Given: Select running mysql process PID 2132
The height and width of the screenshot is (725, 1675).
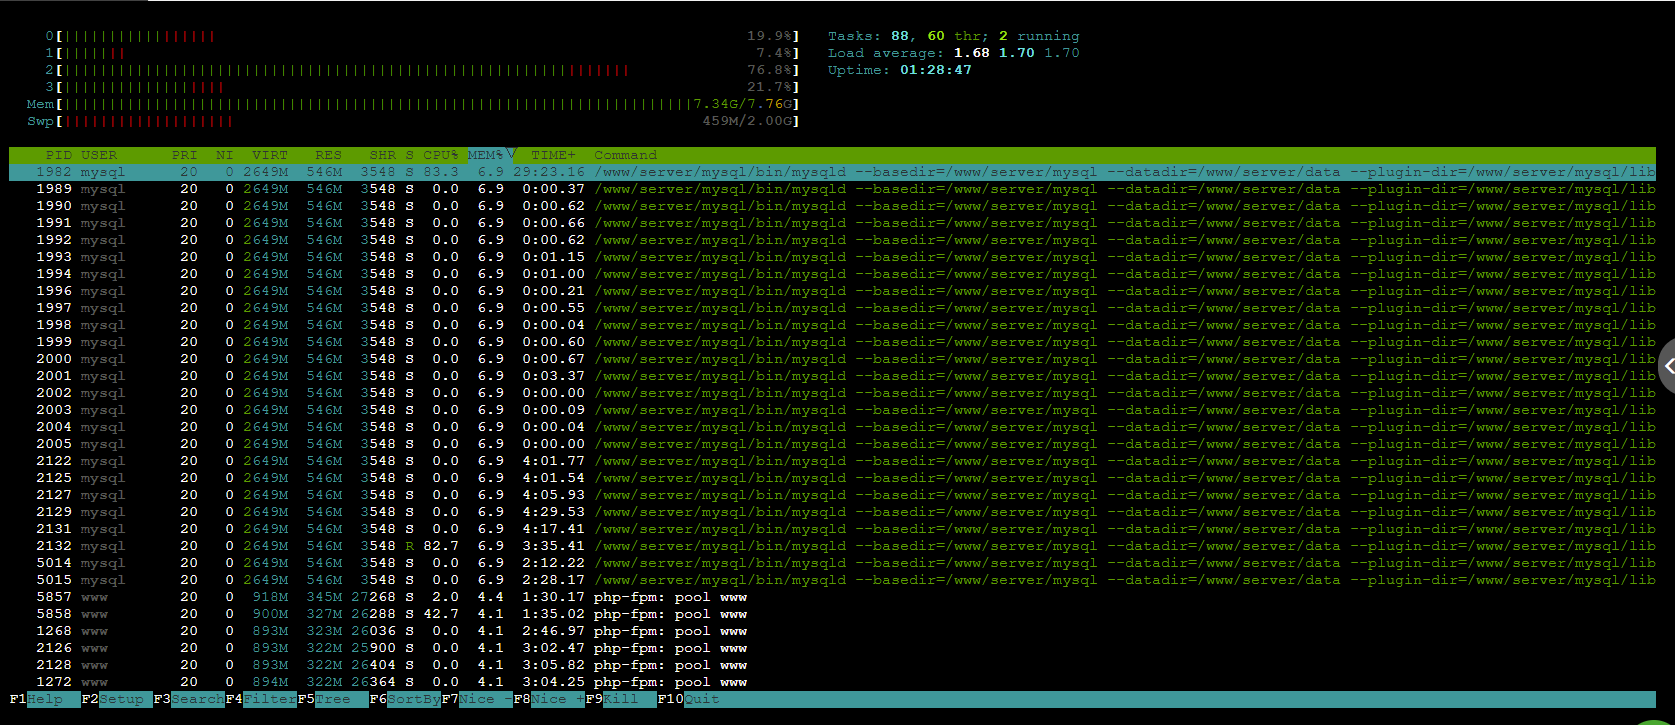Looking at the screenshot, I should [832, 546].
